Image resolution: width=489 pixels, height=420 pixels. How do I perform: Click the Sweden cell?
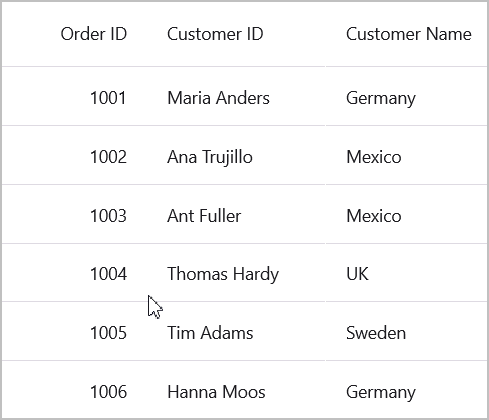406,331
